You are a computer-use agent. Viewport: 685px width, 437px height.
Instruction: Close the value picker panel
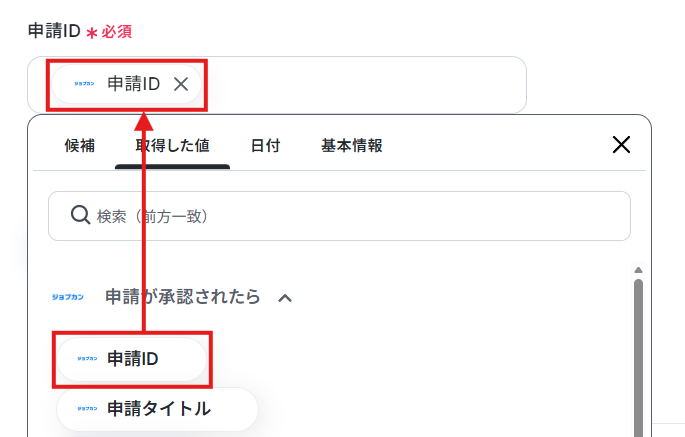621,145
